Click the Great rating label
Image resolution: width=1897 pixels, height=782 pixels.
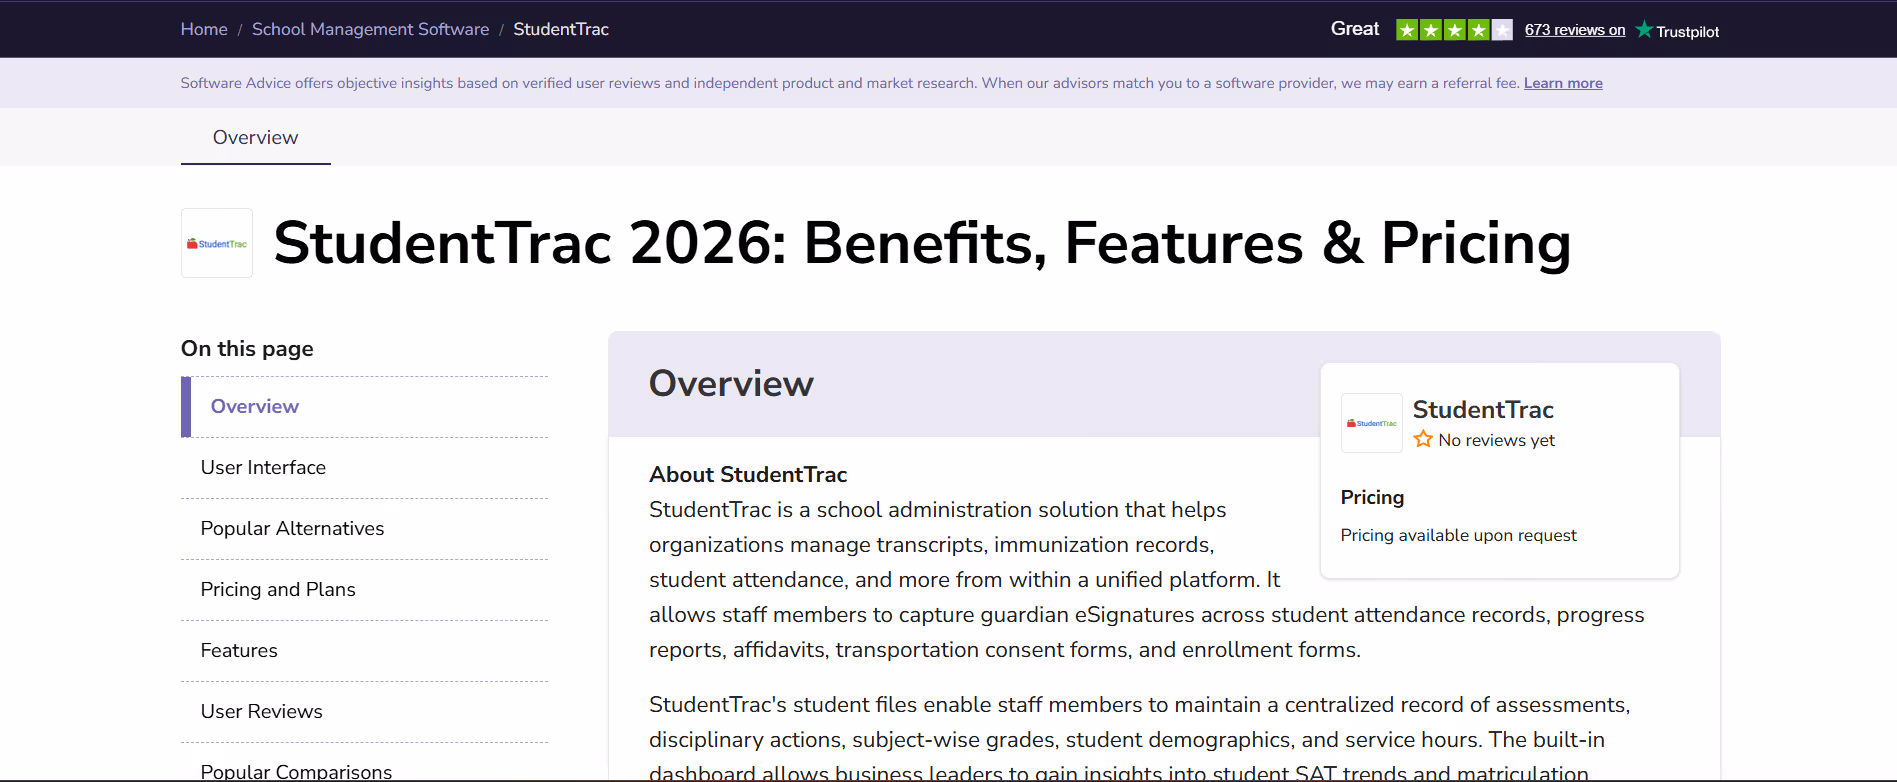click(x=1355, y=29)
